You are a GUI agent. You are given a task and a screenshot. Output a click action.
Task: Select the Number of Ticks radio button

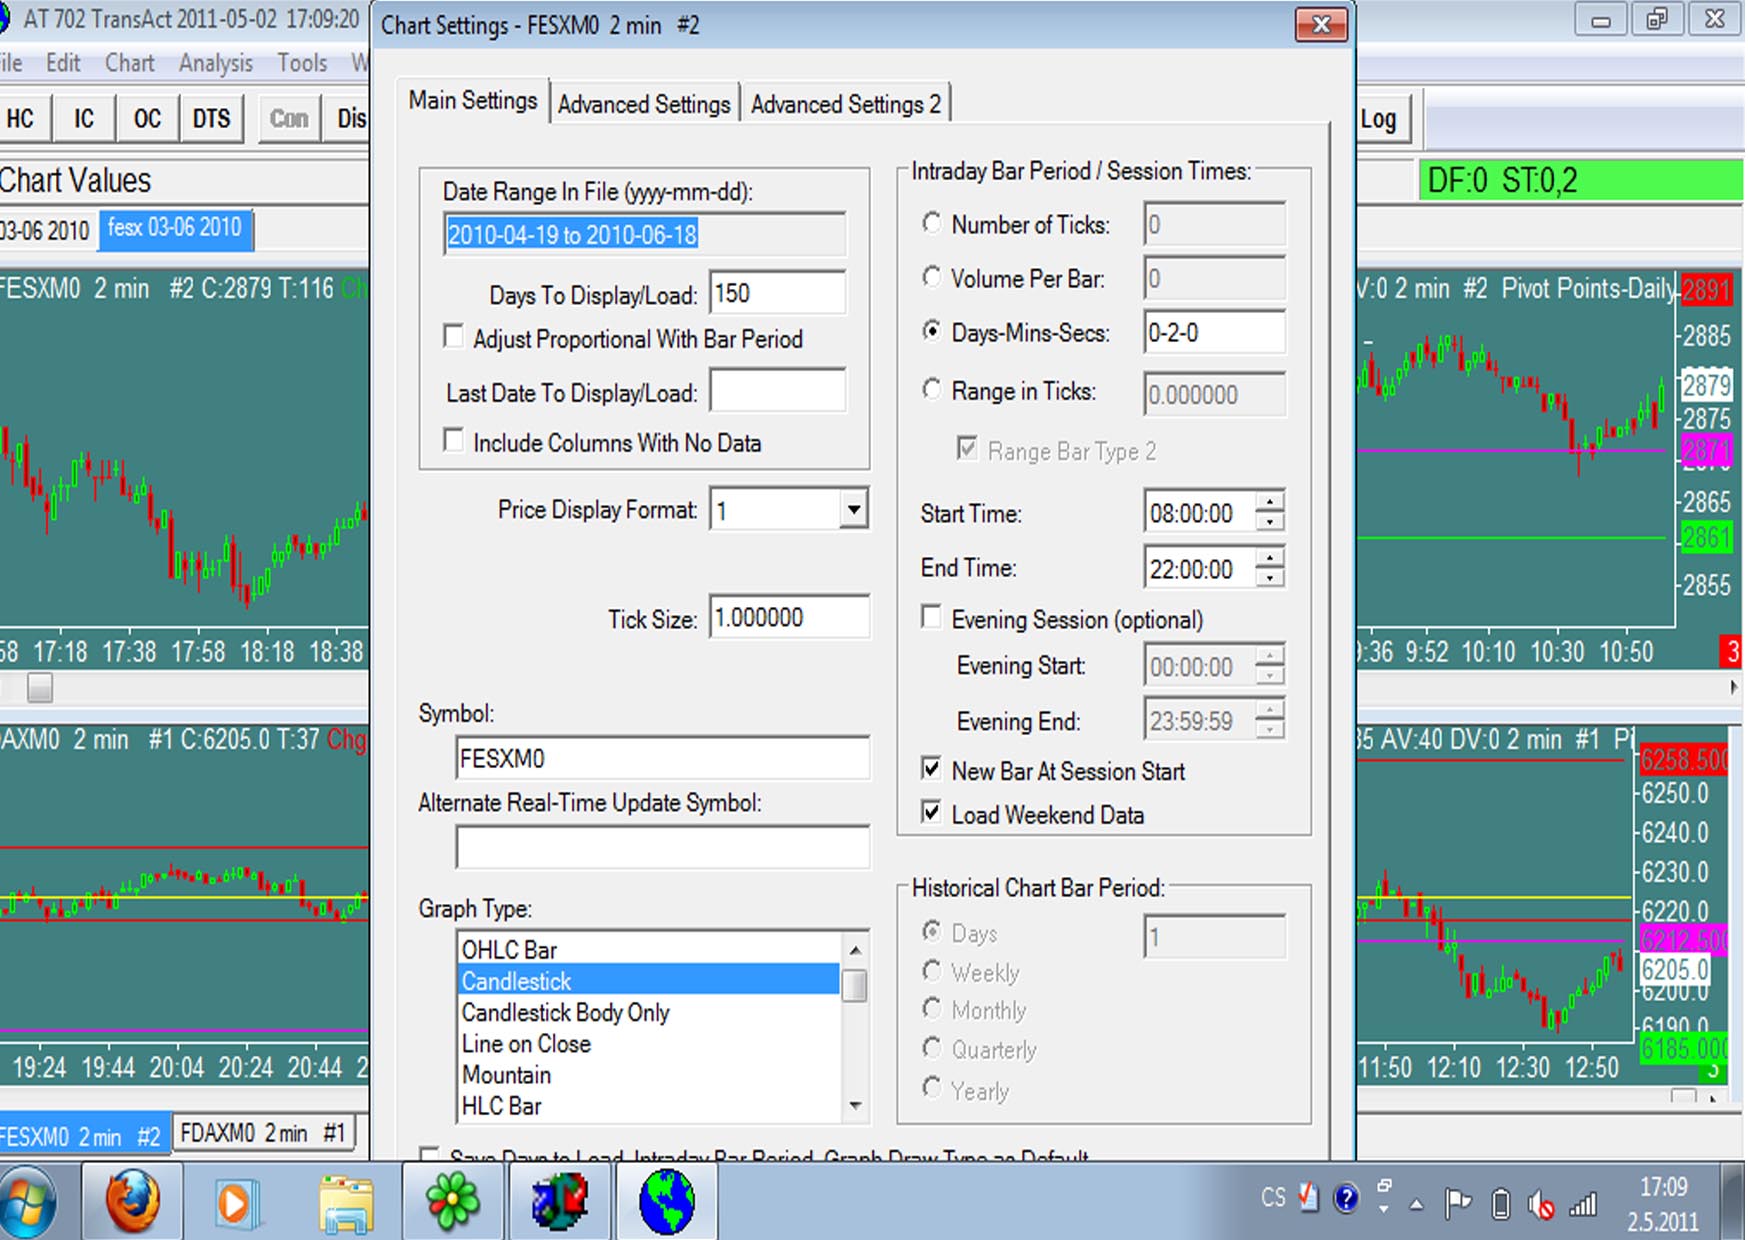(932, 222)
